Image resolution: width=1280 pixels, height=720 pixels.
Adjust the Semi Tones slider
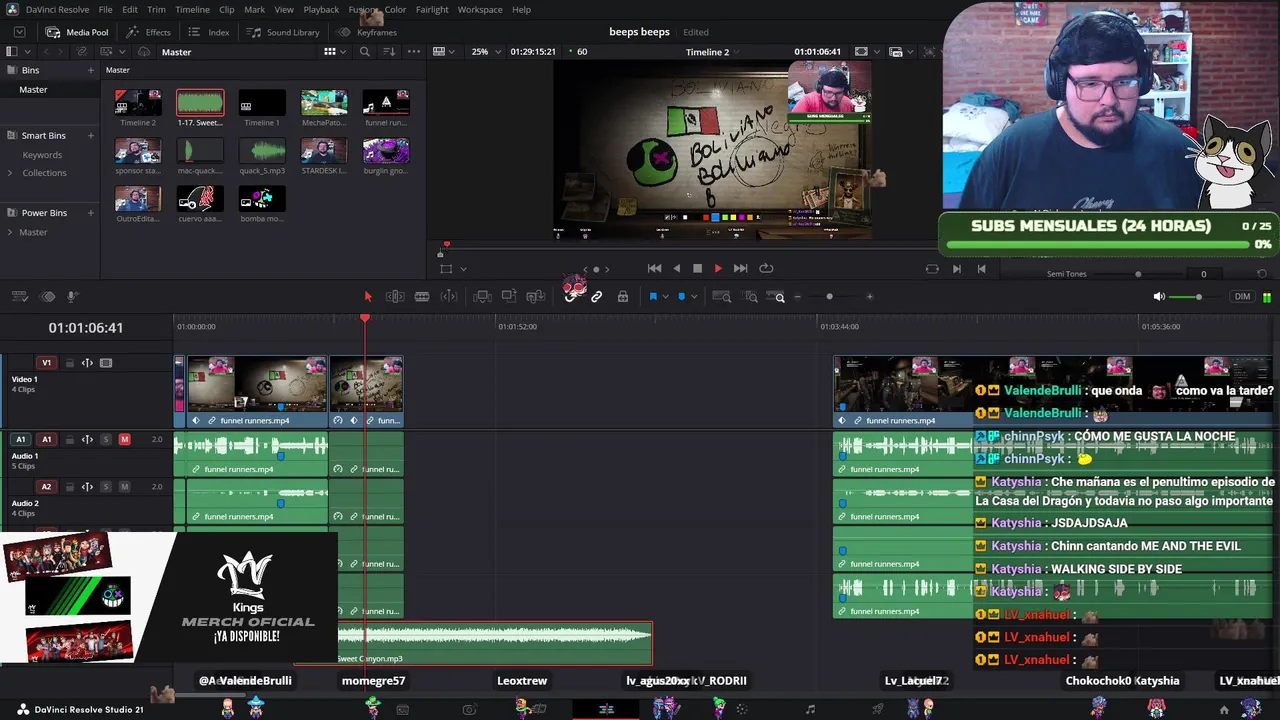(x=1138, y=274)
